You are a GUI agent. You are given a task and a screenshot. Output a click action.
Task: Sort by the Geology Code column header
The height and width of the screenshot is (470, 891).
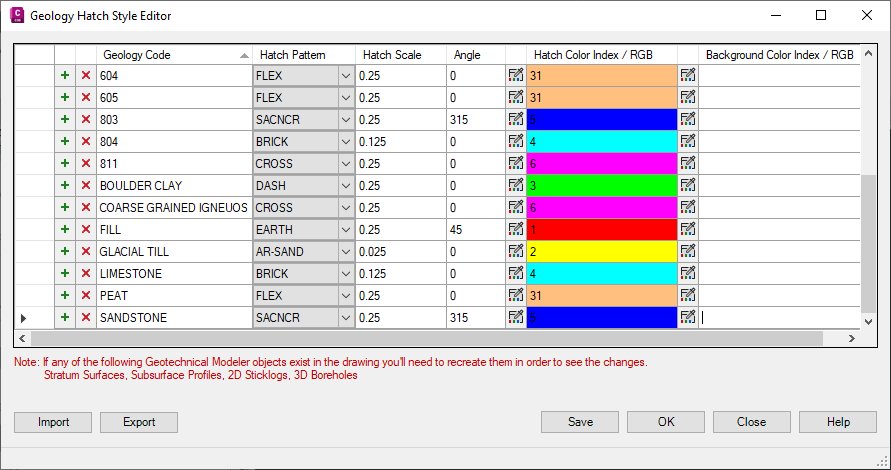(x=174, y=55)
